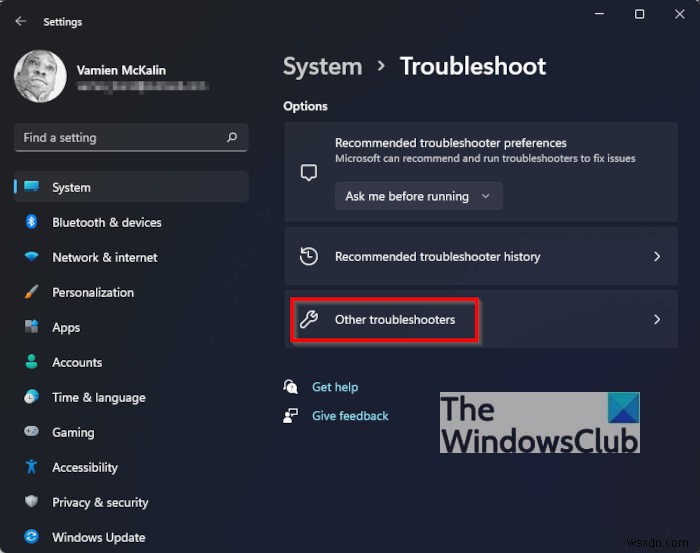Click the Gaming controller icon
Image resolution: width=700 pixels, height=553 pixels.
point(32,432)
